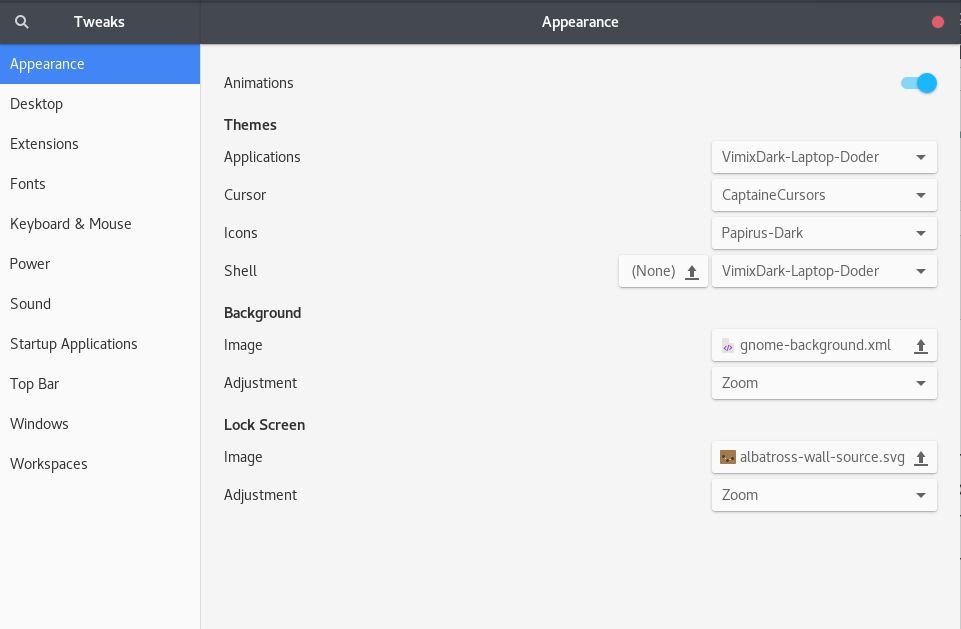Close window with red dot button
The height and width of the screenshot is (629, 961).
click(937, 22)
